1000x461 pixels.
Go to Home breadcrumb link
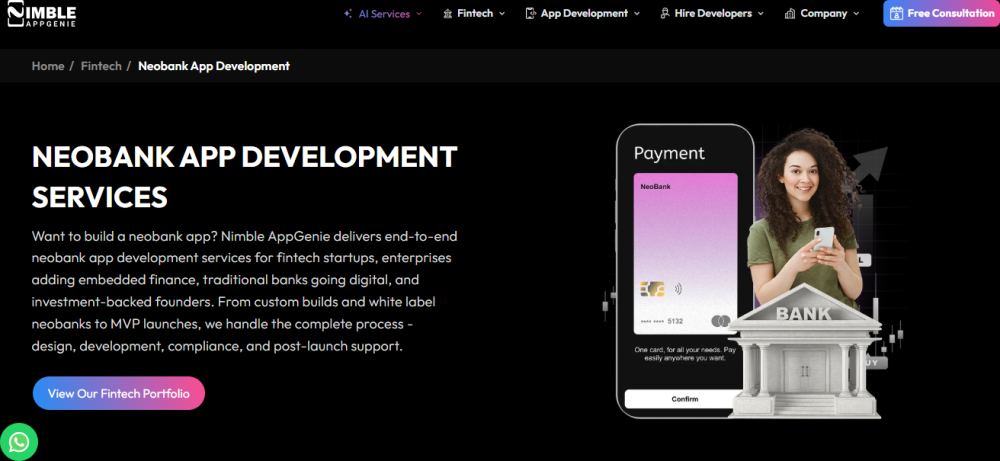[x=48, y=66]
